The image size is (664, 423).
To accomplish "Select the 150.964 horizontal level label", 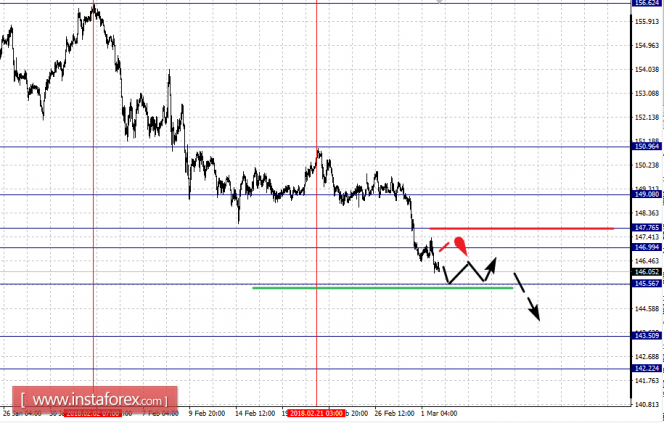I will [x=647, y=147].
